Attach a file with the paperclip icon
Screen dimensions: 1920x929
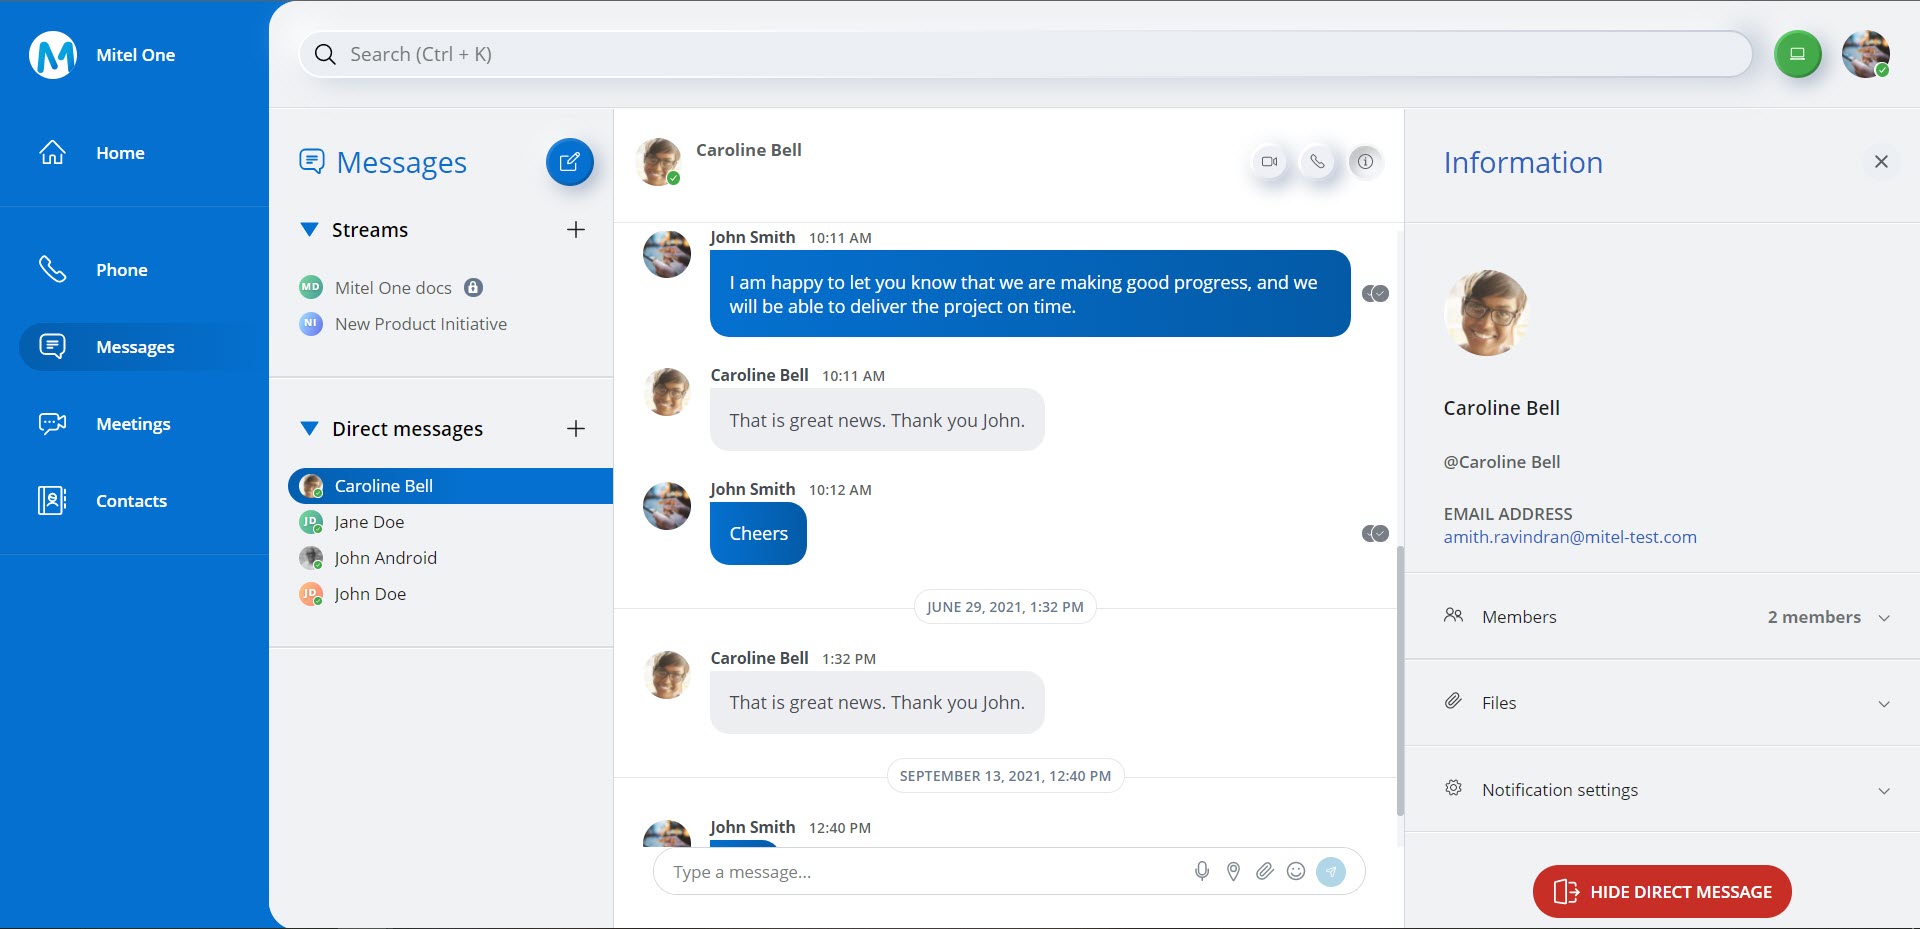click(x=1265, y=872)
